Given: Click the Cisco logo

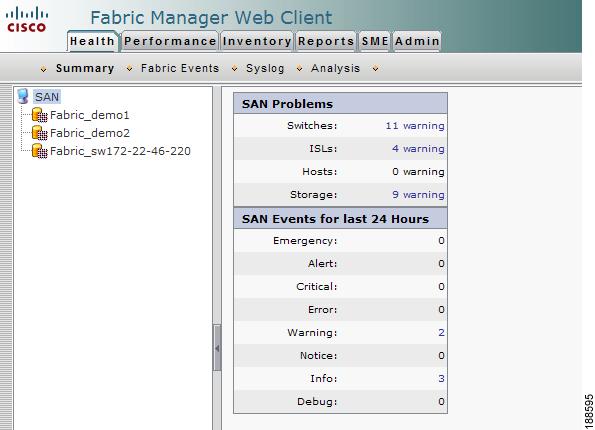Looking at the screenshot, I should [27, 20].
